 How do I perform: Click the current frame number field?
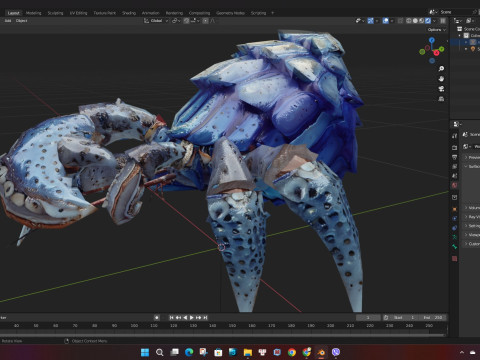[x=368, y=317]
